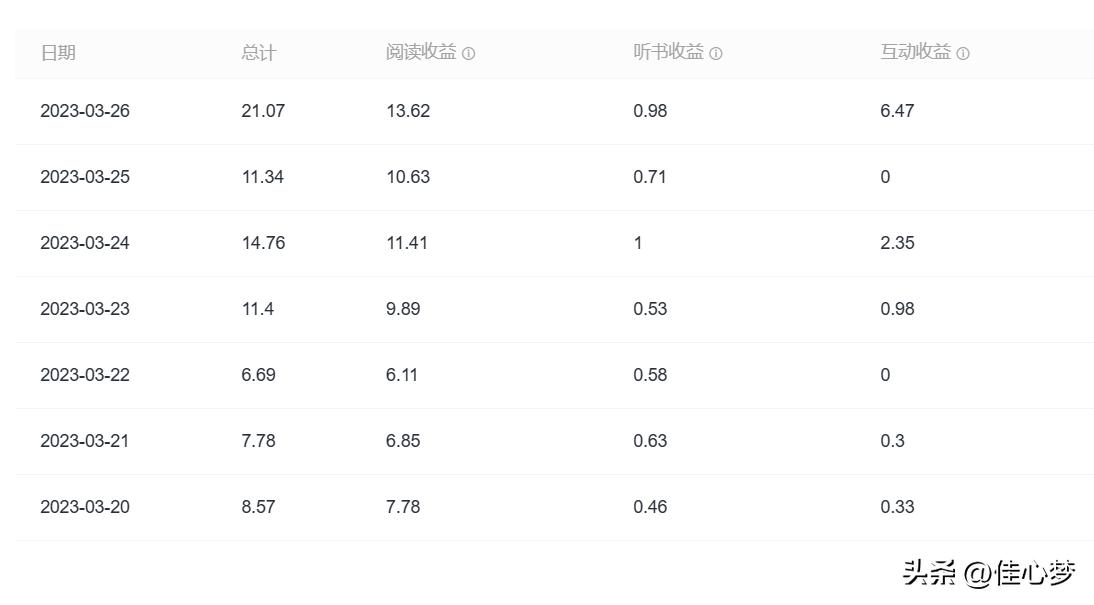Click the 2023-03-22 date cell
This screenshot has width=1094, height=605.
pos(85,375)
